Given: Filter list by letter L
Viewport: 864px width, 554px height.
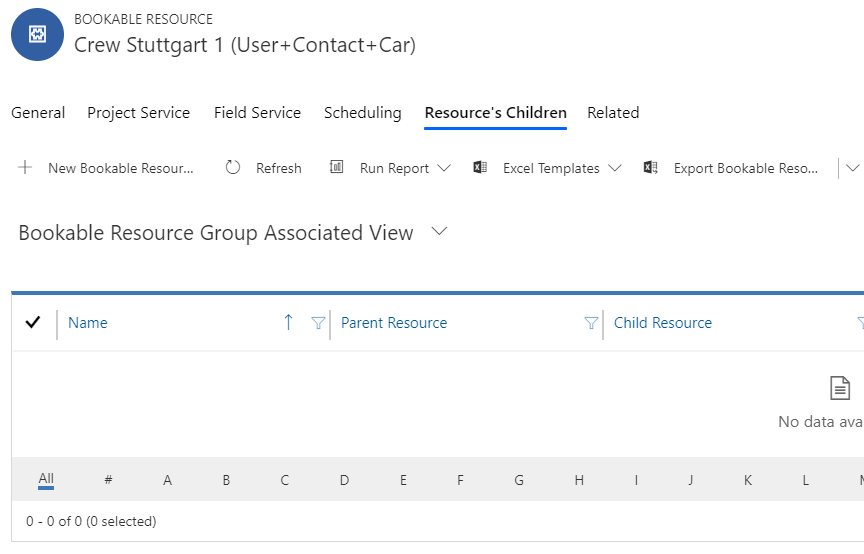Looking at the screenshot, I should click(806, 480).
